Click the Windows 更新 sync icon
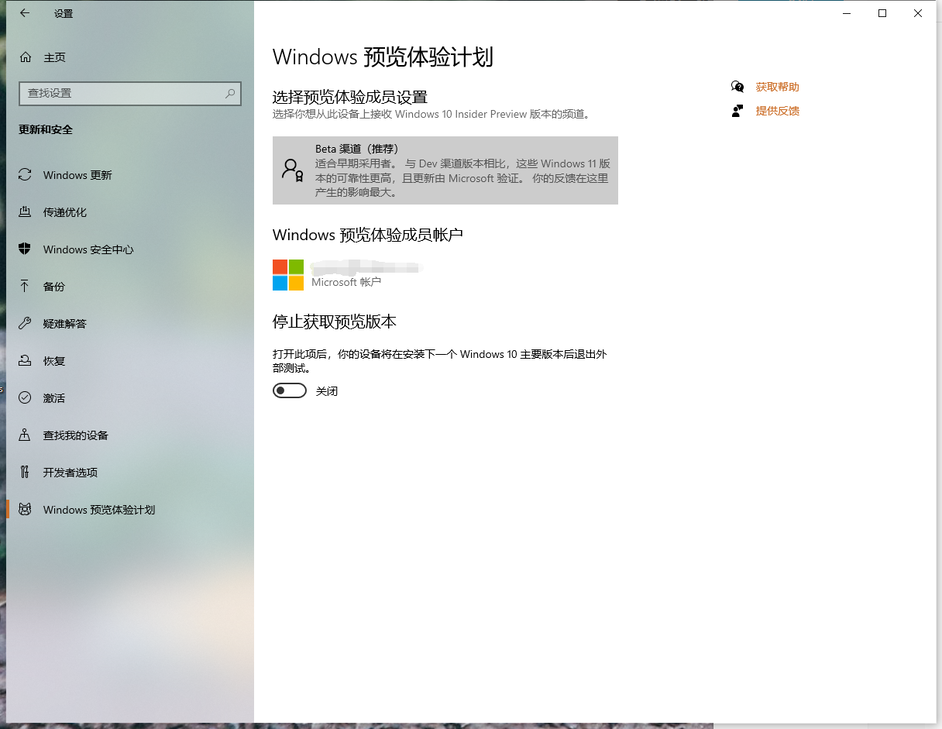 coord(25,175)
